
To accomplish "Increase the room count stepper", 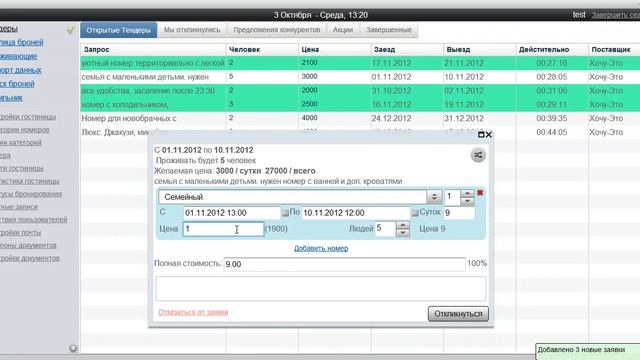I will pyautogui.click(x=467, y=193).
